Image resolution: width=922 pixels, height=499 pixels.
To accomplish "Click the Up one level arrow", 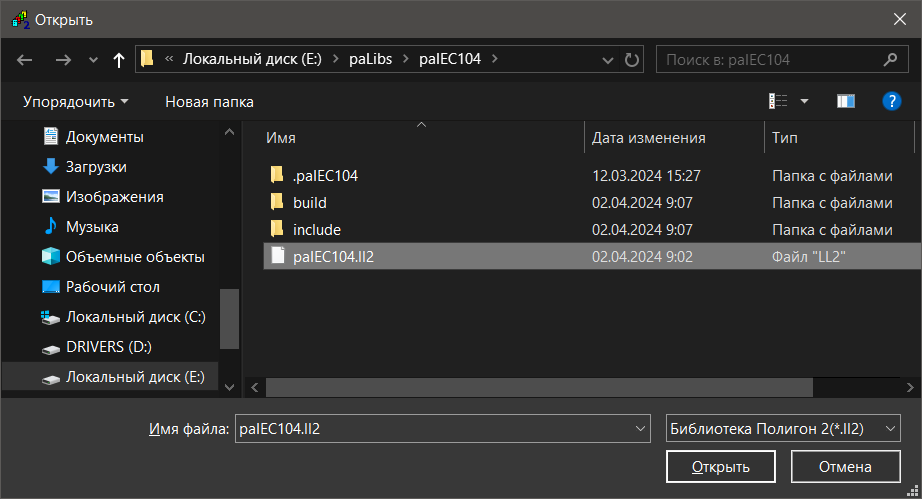I will [119, 60].
